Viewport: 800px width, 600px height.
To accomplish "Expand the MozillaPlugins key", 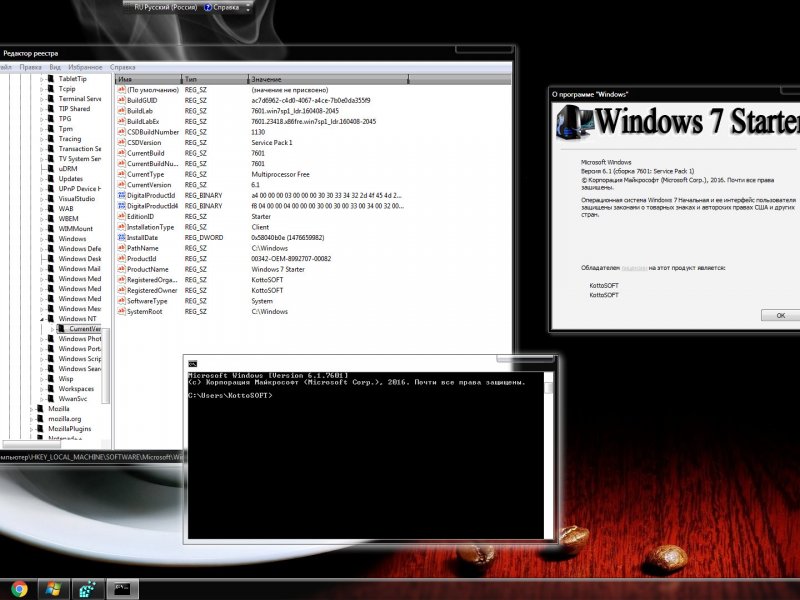I will [x=32, y=429].
